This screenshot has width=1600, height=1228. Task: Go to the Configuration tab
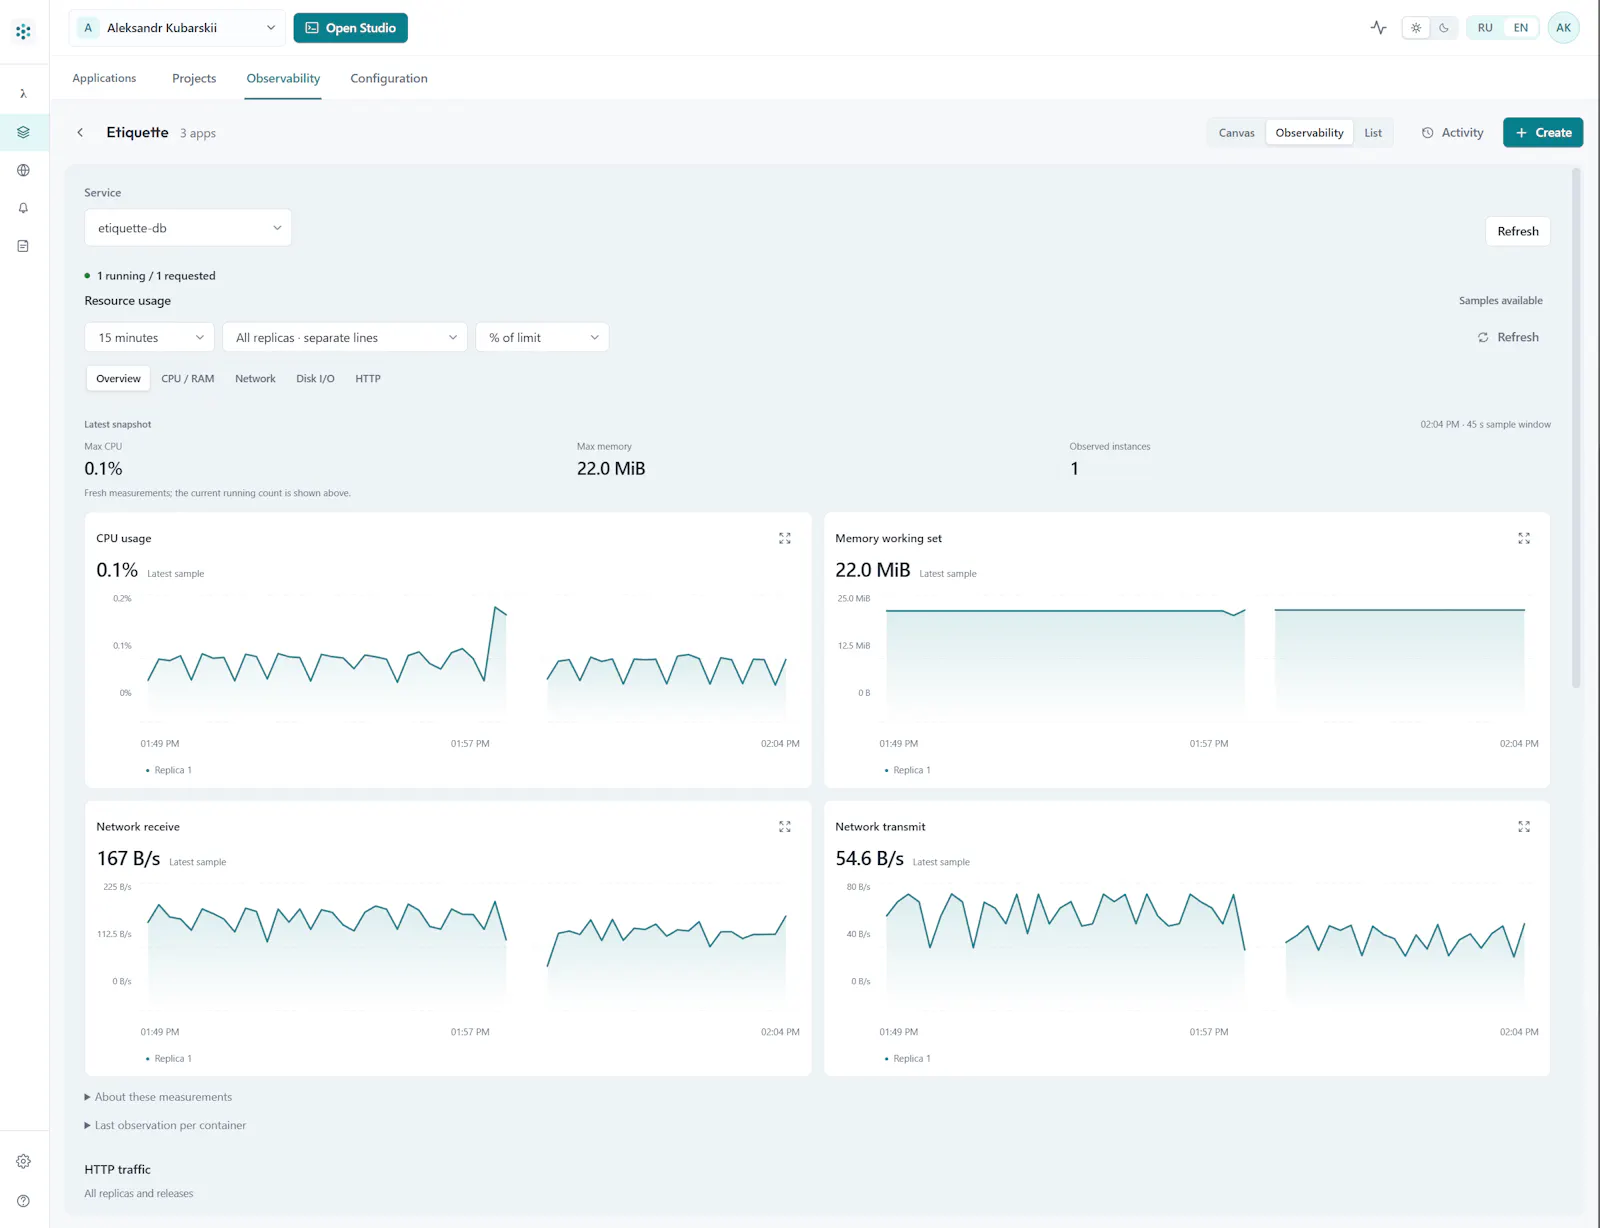click(x=389, y=78)
